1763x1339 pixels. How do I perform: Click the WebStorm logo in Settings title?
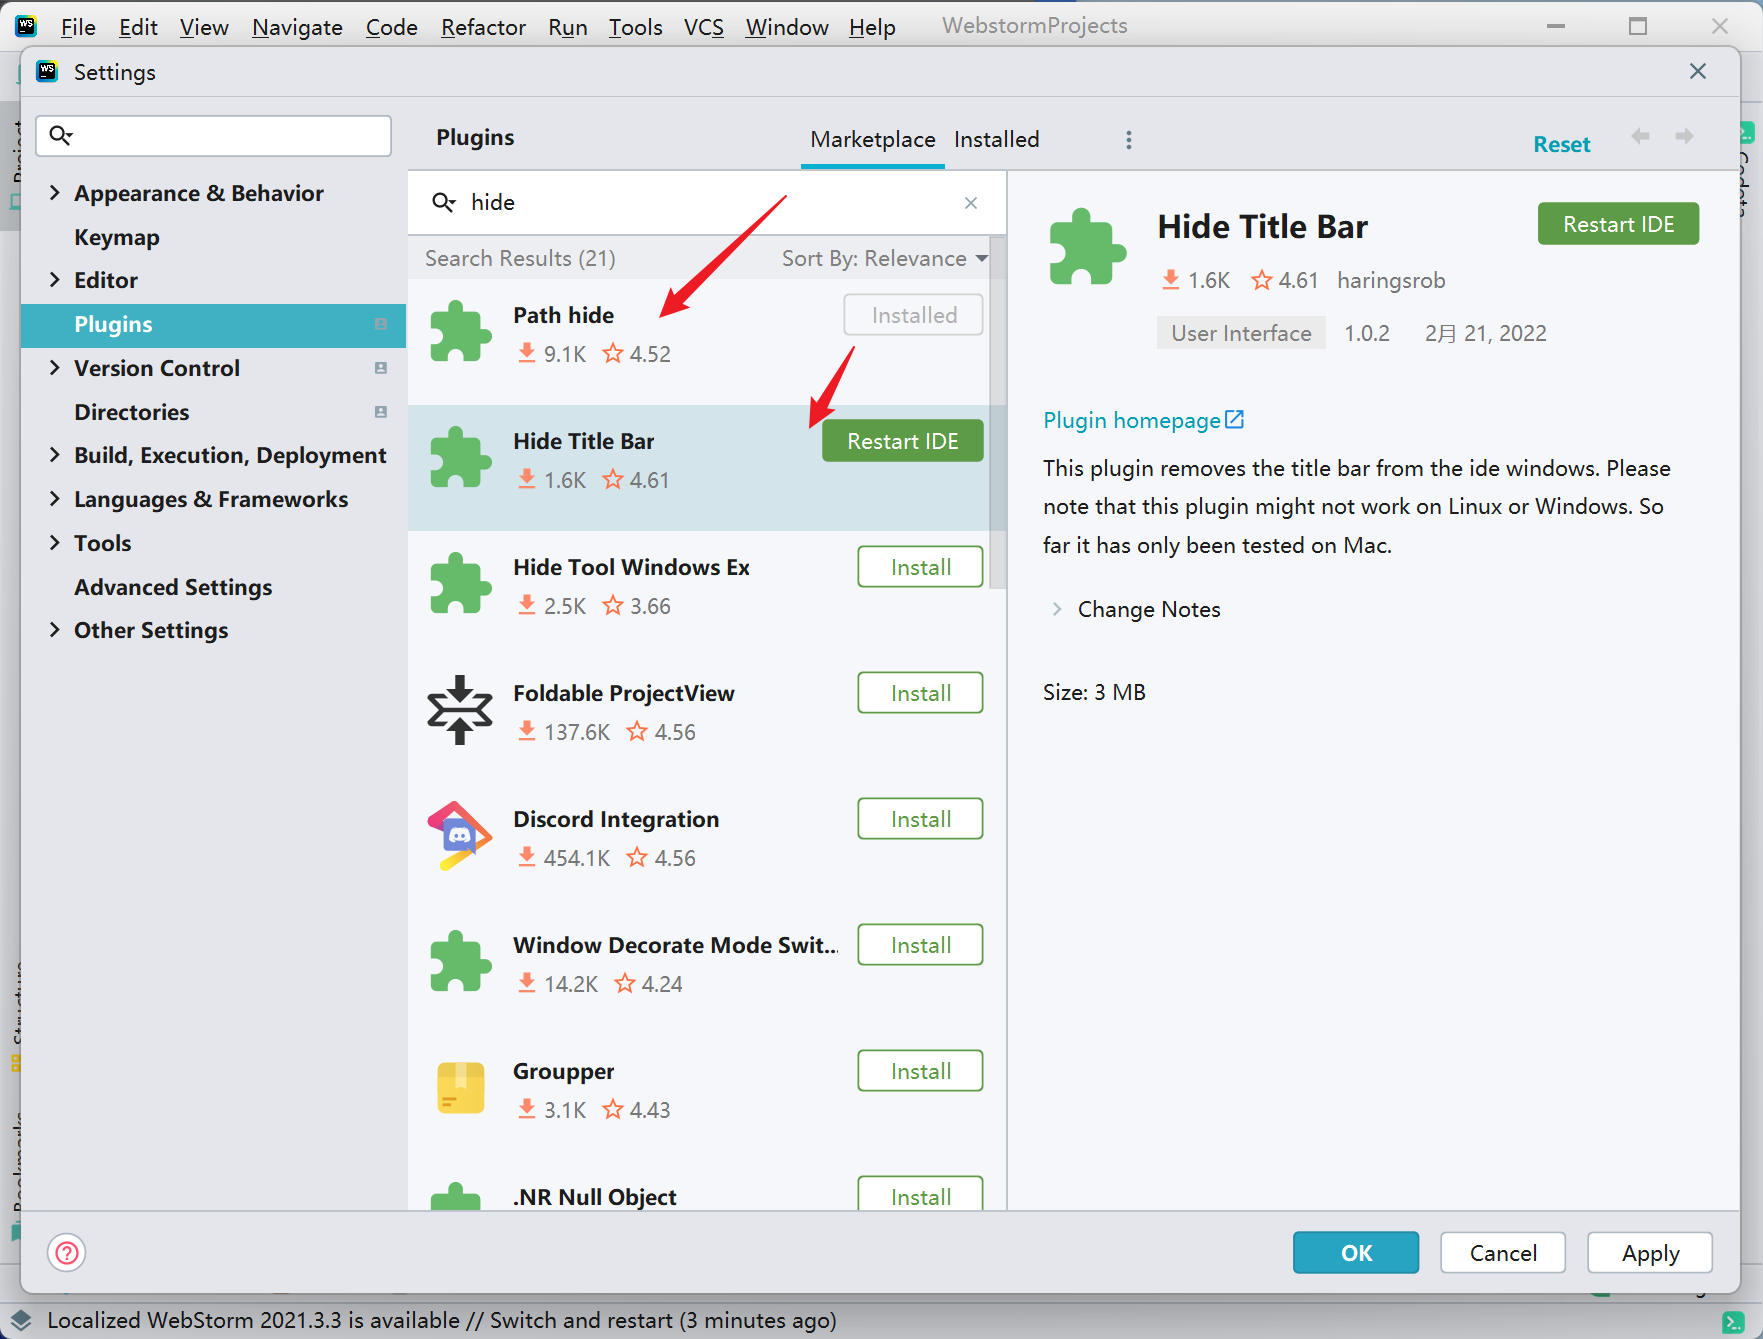tap(47, 71)
